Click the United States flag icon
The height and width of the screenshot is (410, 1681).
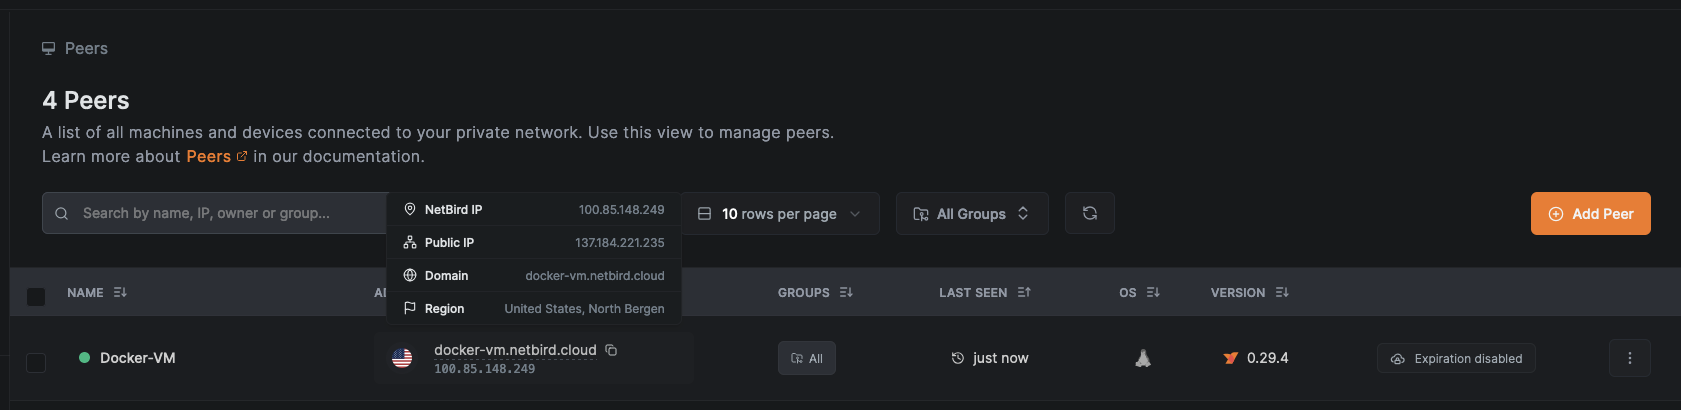(x=402, y=358)
